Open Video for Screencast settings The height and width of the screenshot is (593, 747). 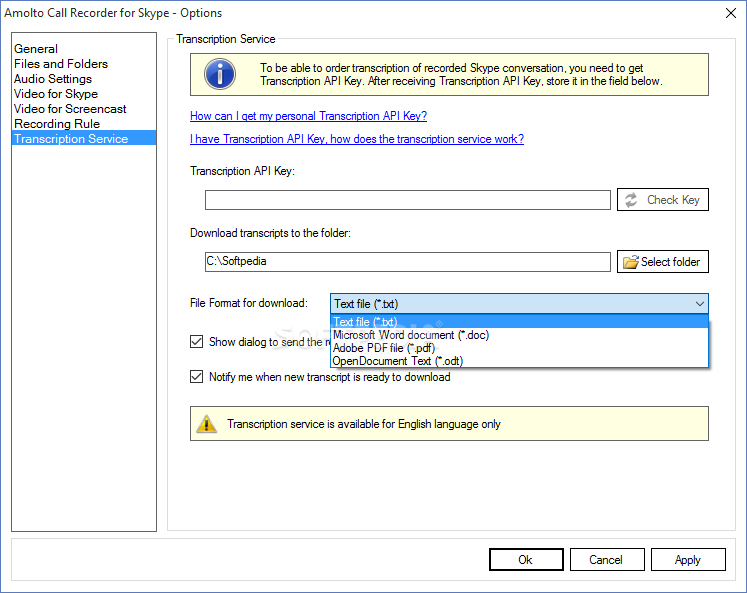(70, 109)
